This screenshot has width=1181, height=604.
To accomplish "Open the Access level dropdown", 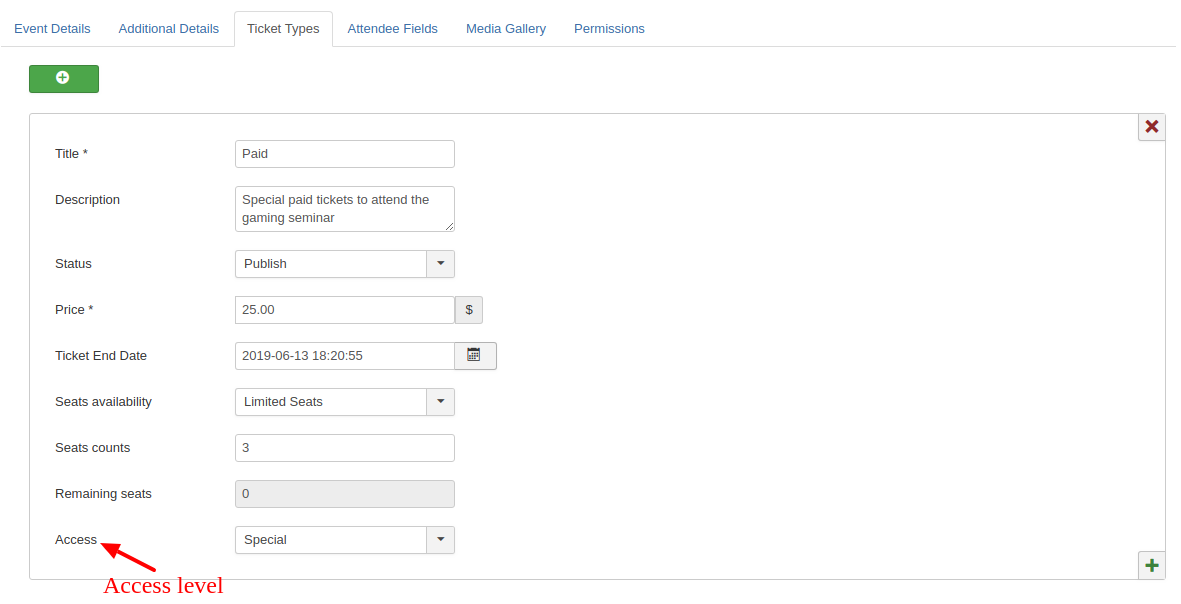I will pyautogui.click(x=345, y=540).
